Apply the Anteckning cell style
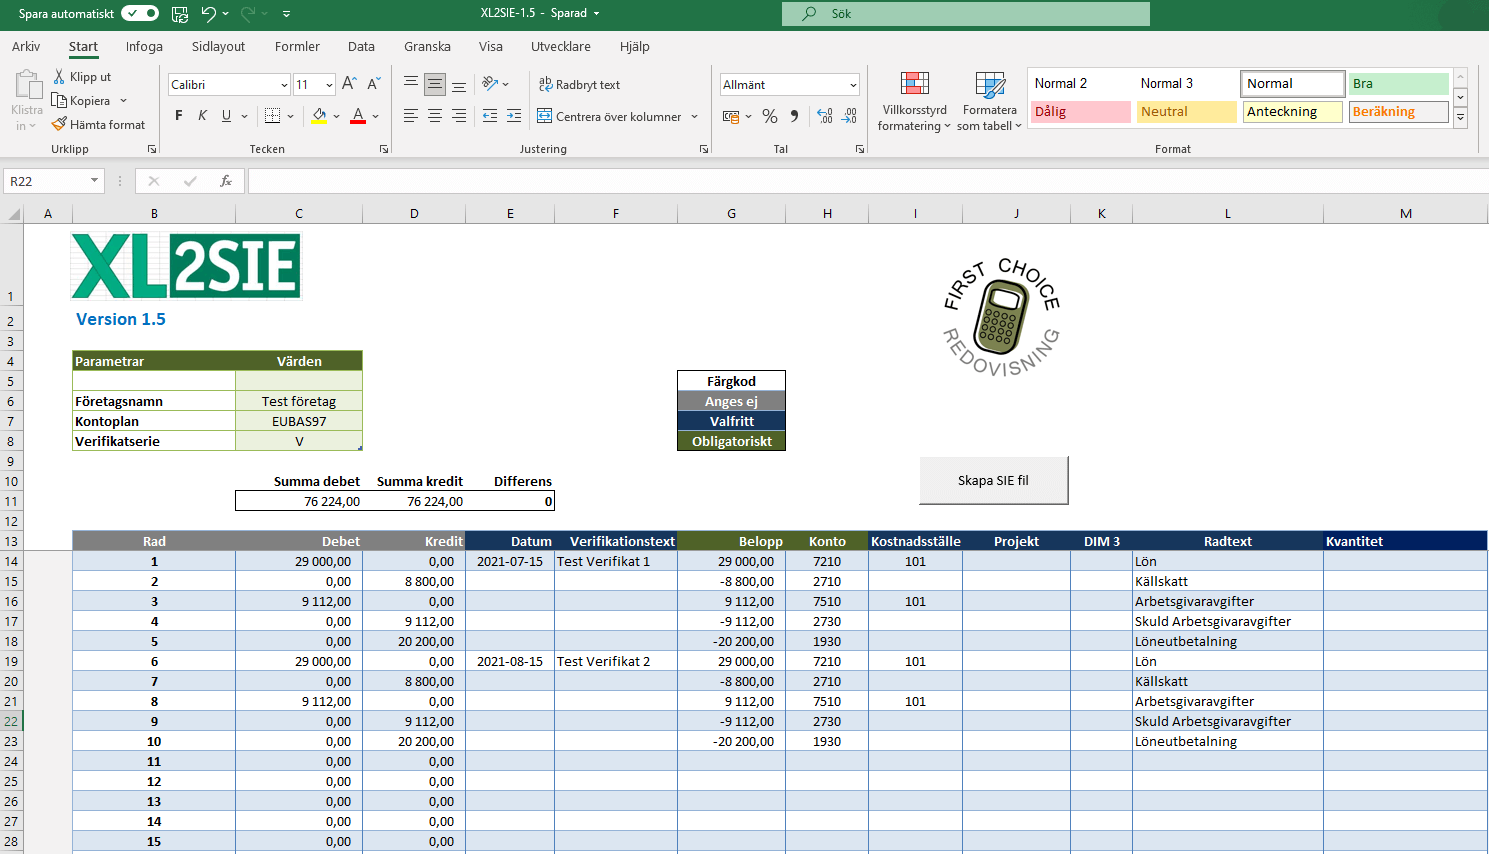Screen dimensions: 1489x854 [1293, 112]
